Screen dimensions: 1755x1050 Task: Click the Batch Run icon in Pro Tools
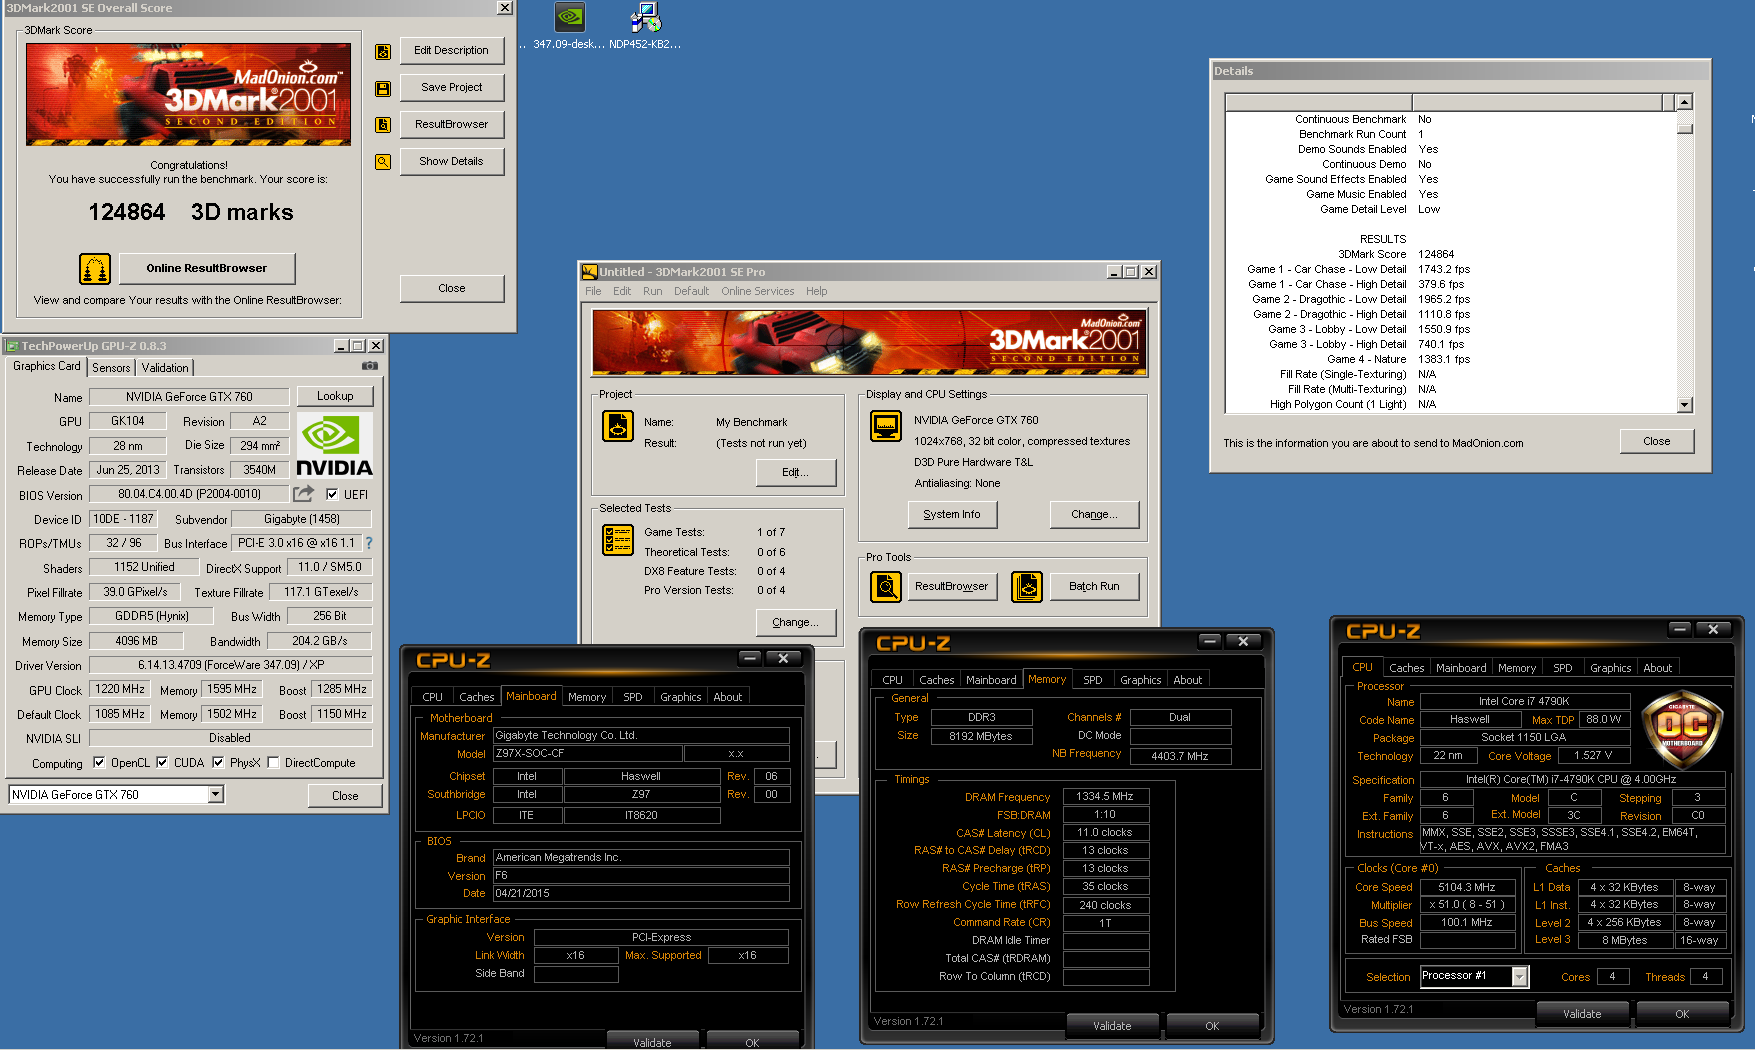point(1027,587)
